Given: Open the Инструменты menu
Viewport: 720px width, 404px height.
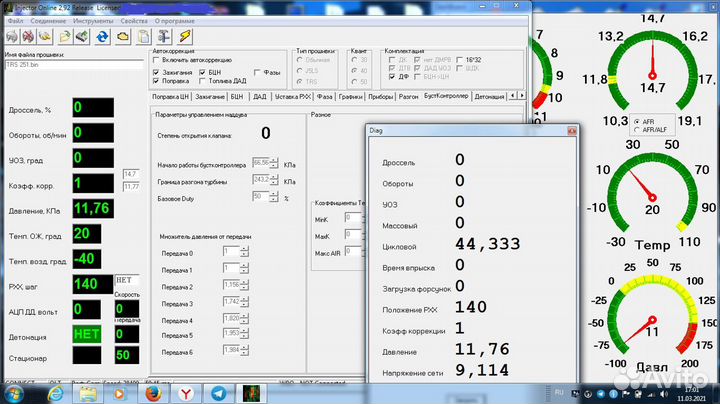Looking at the screenshot, I should coord(93,21).
